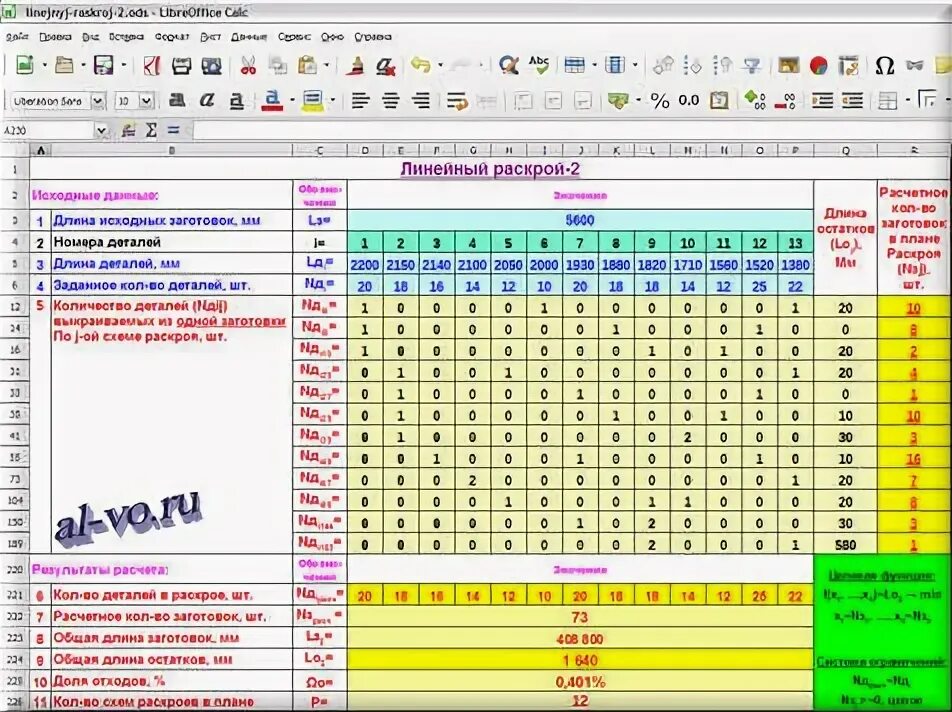Undo the last action
Screen dimensions: 952x712
click(421, 64)
